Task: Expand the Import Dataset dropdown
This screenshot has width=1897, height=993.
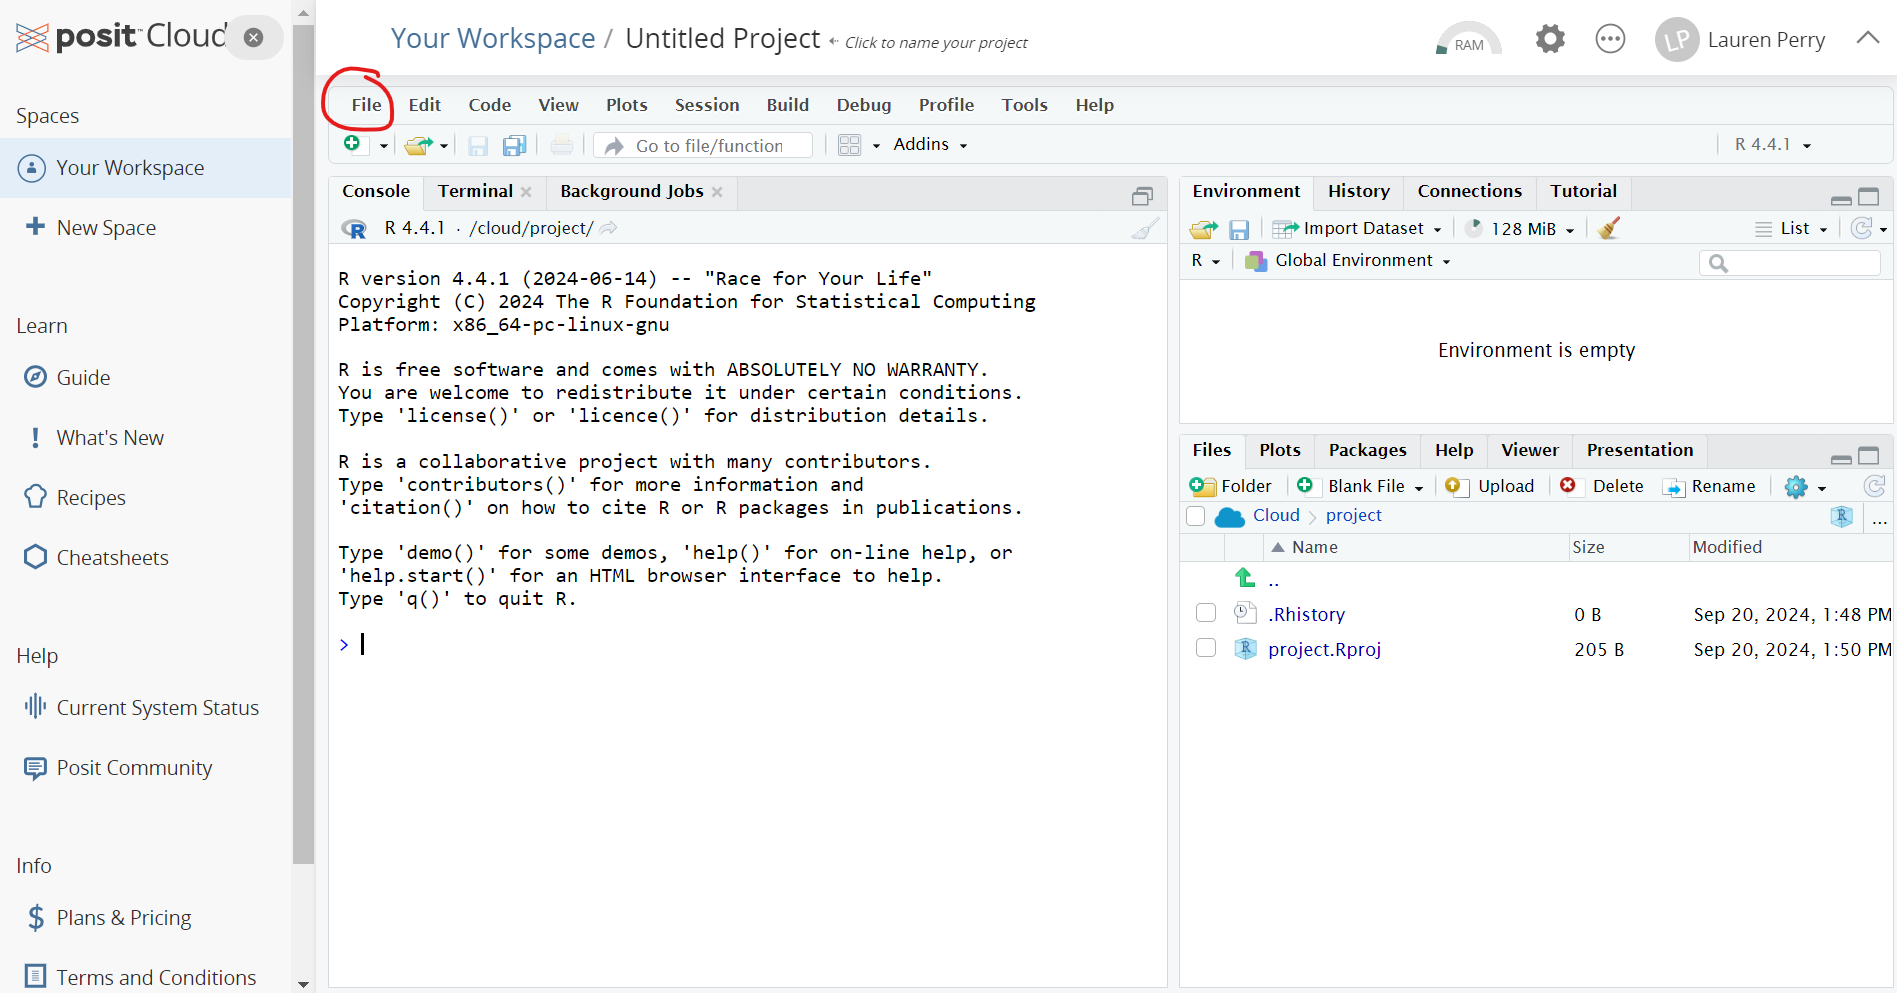Action: tap(1357, 229)
